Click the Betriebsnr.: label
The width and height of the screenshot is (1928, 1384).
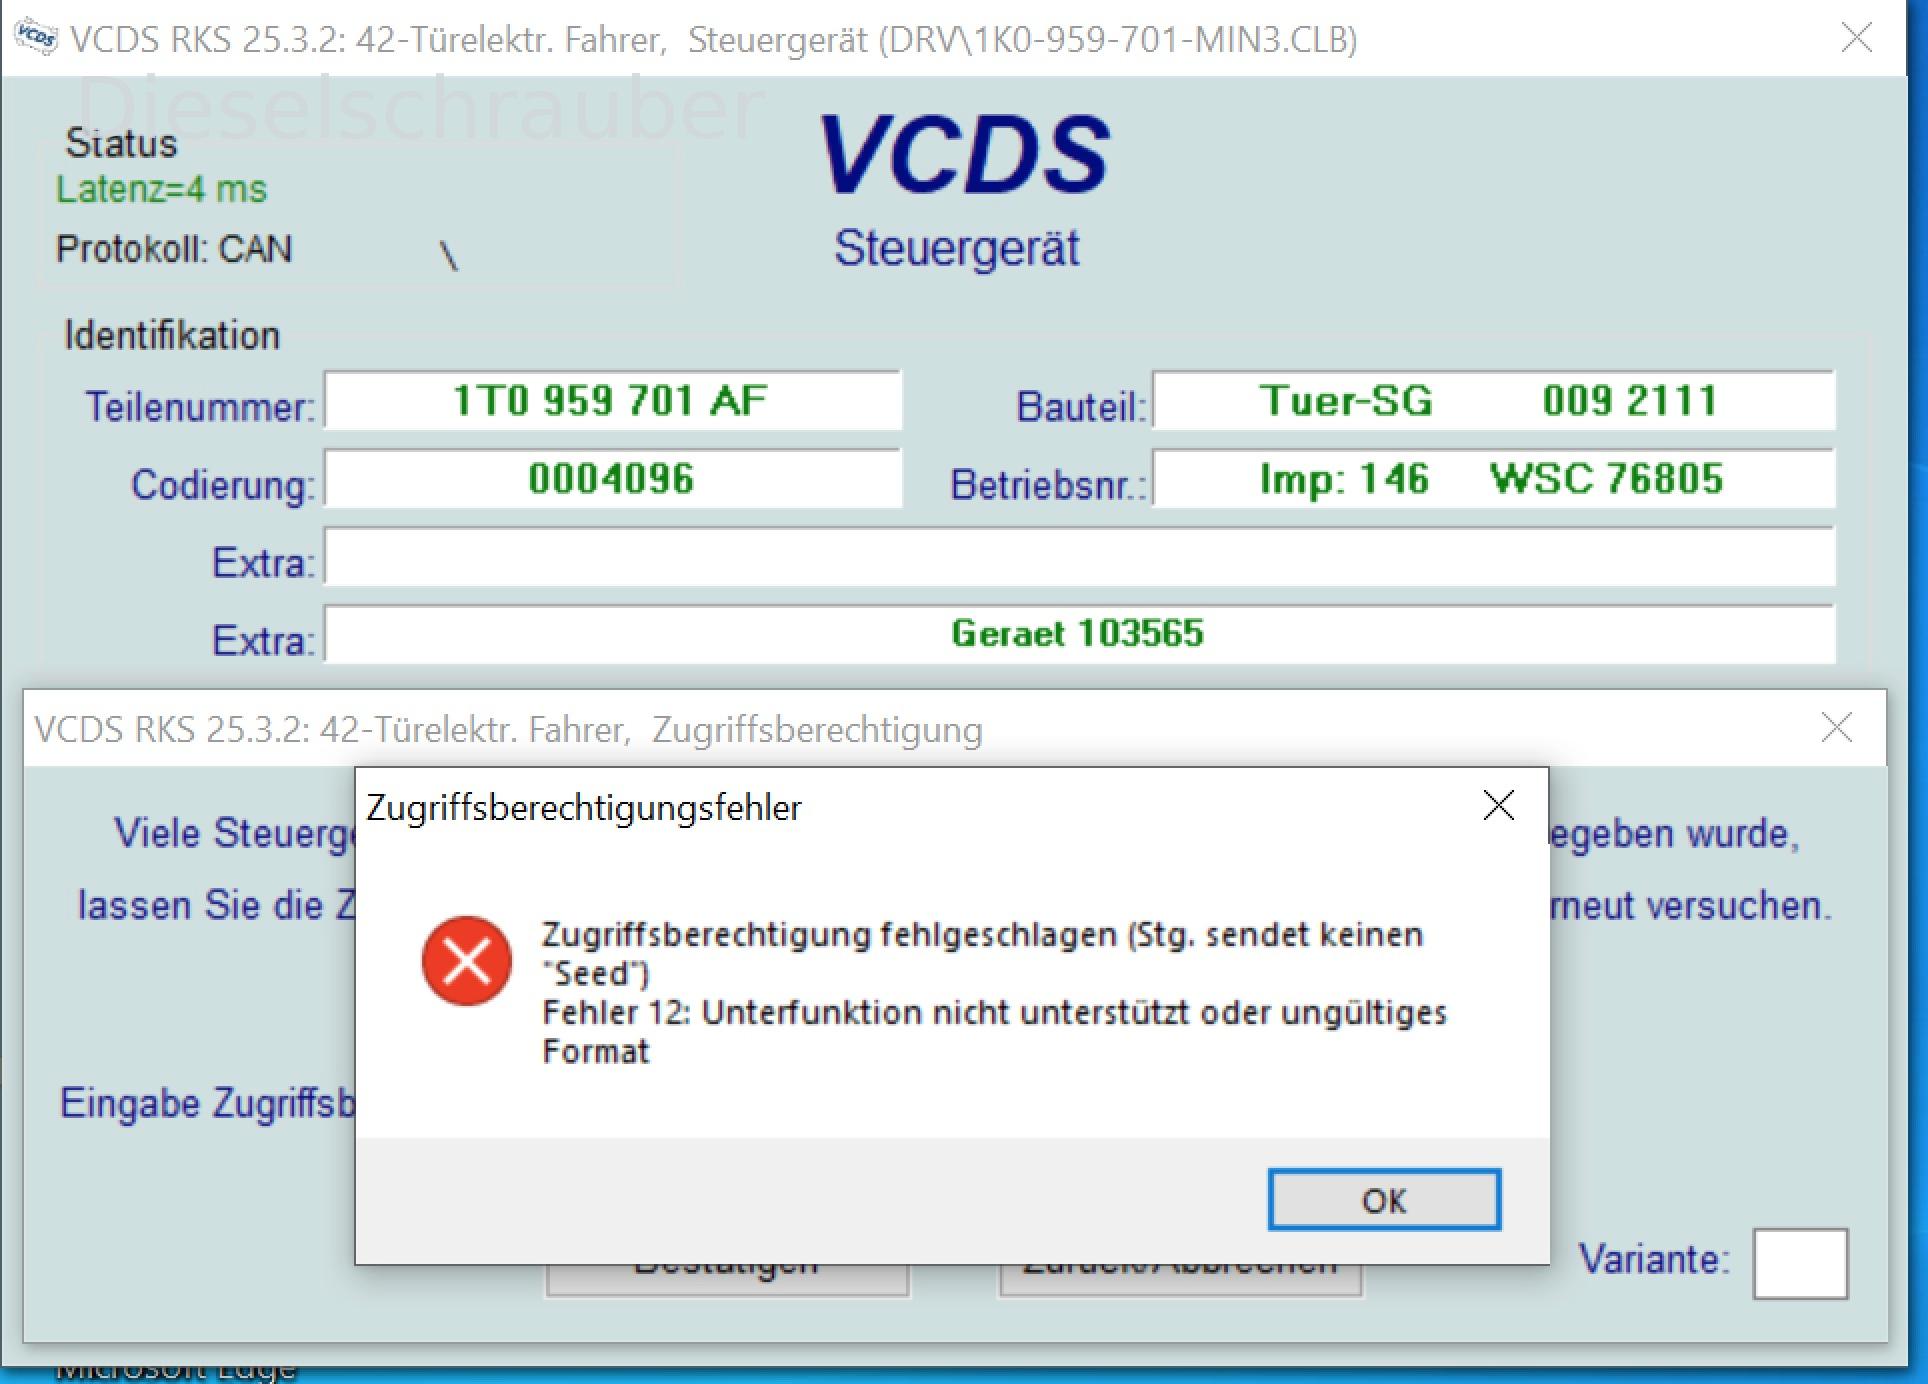1048,485
